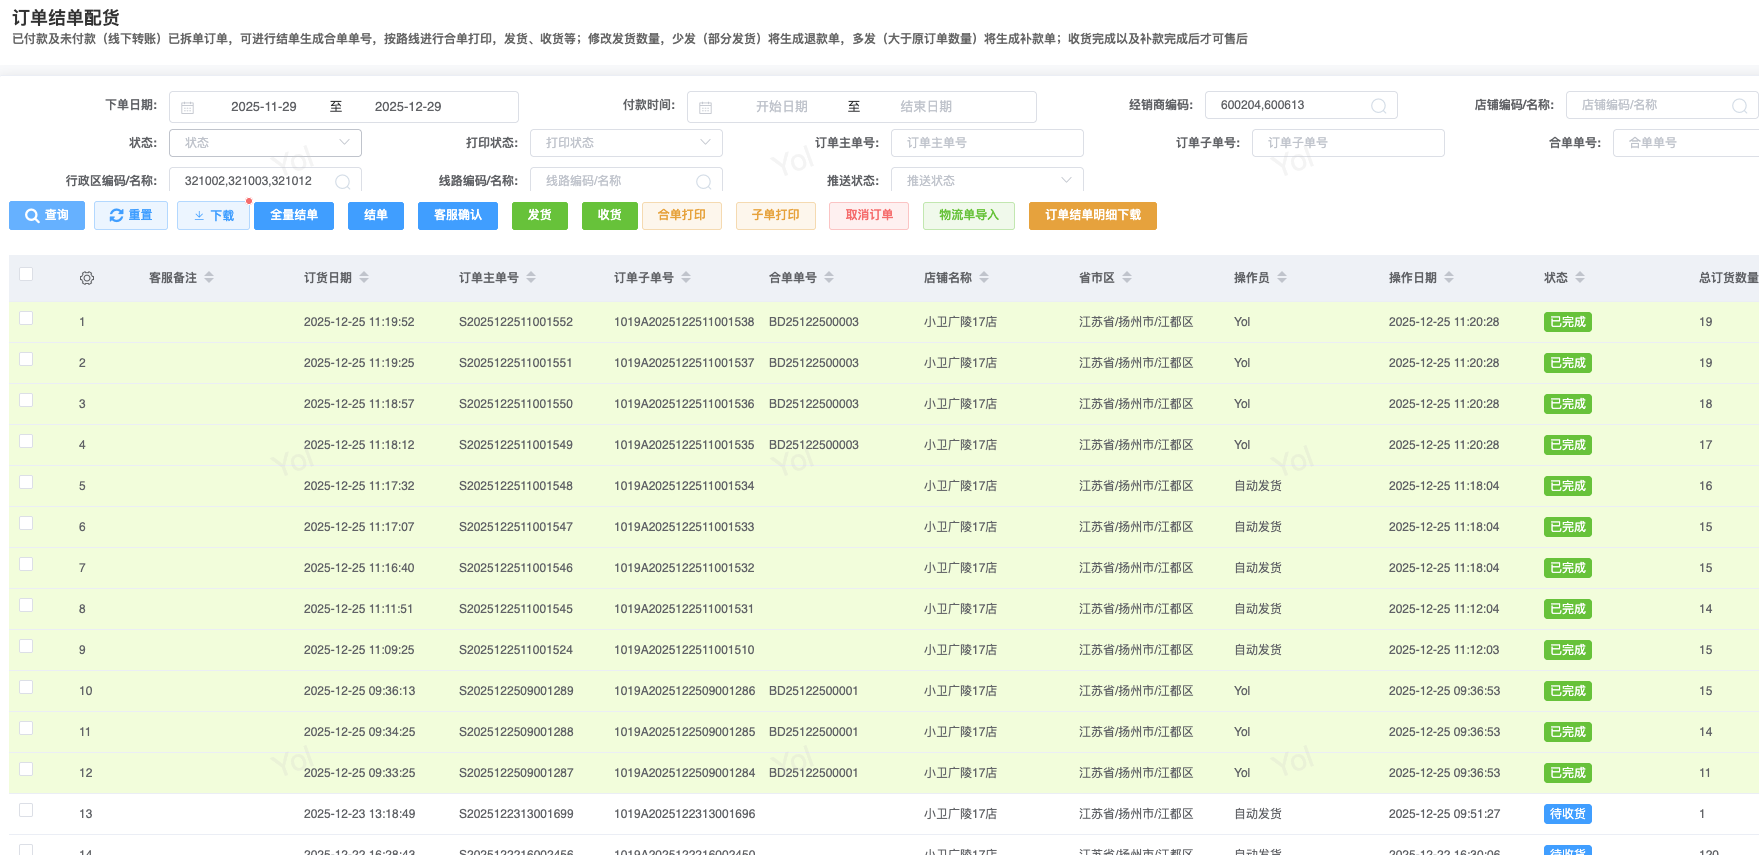Viewport: 1759px width, 855px height.
Task: Open the 状态 dropdown filter
Action: [265, 143]
